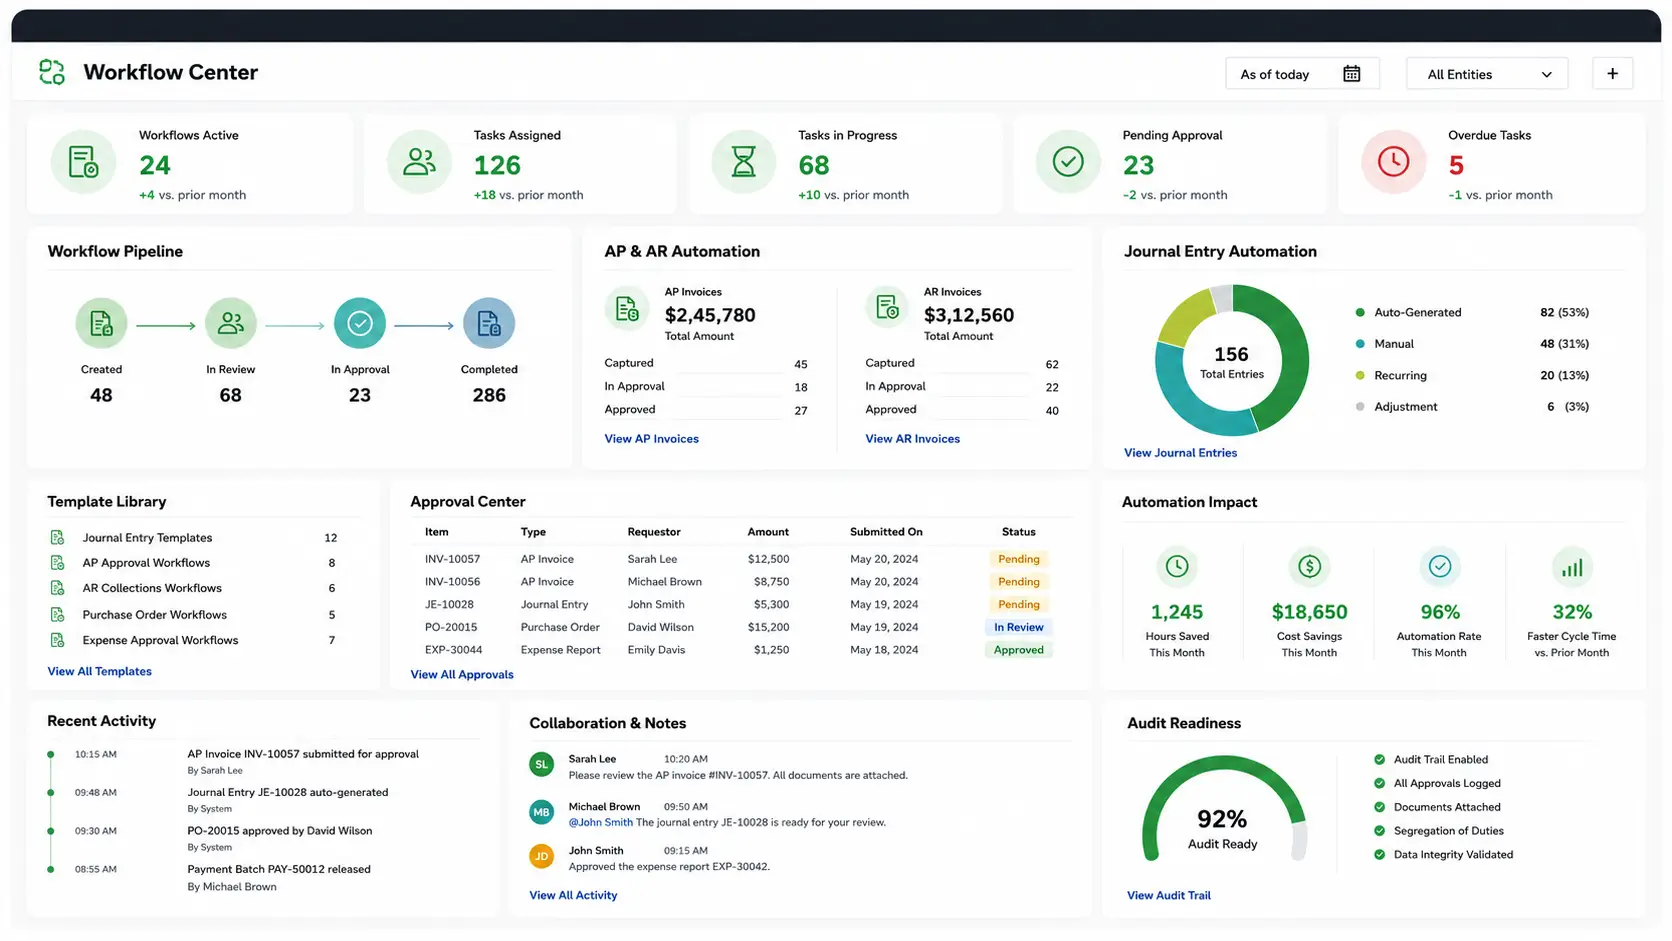Click the Journal Entry Templates row icon
Viewport: 1672px width, 941px height.
57,538
